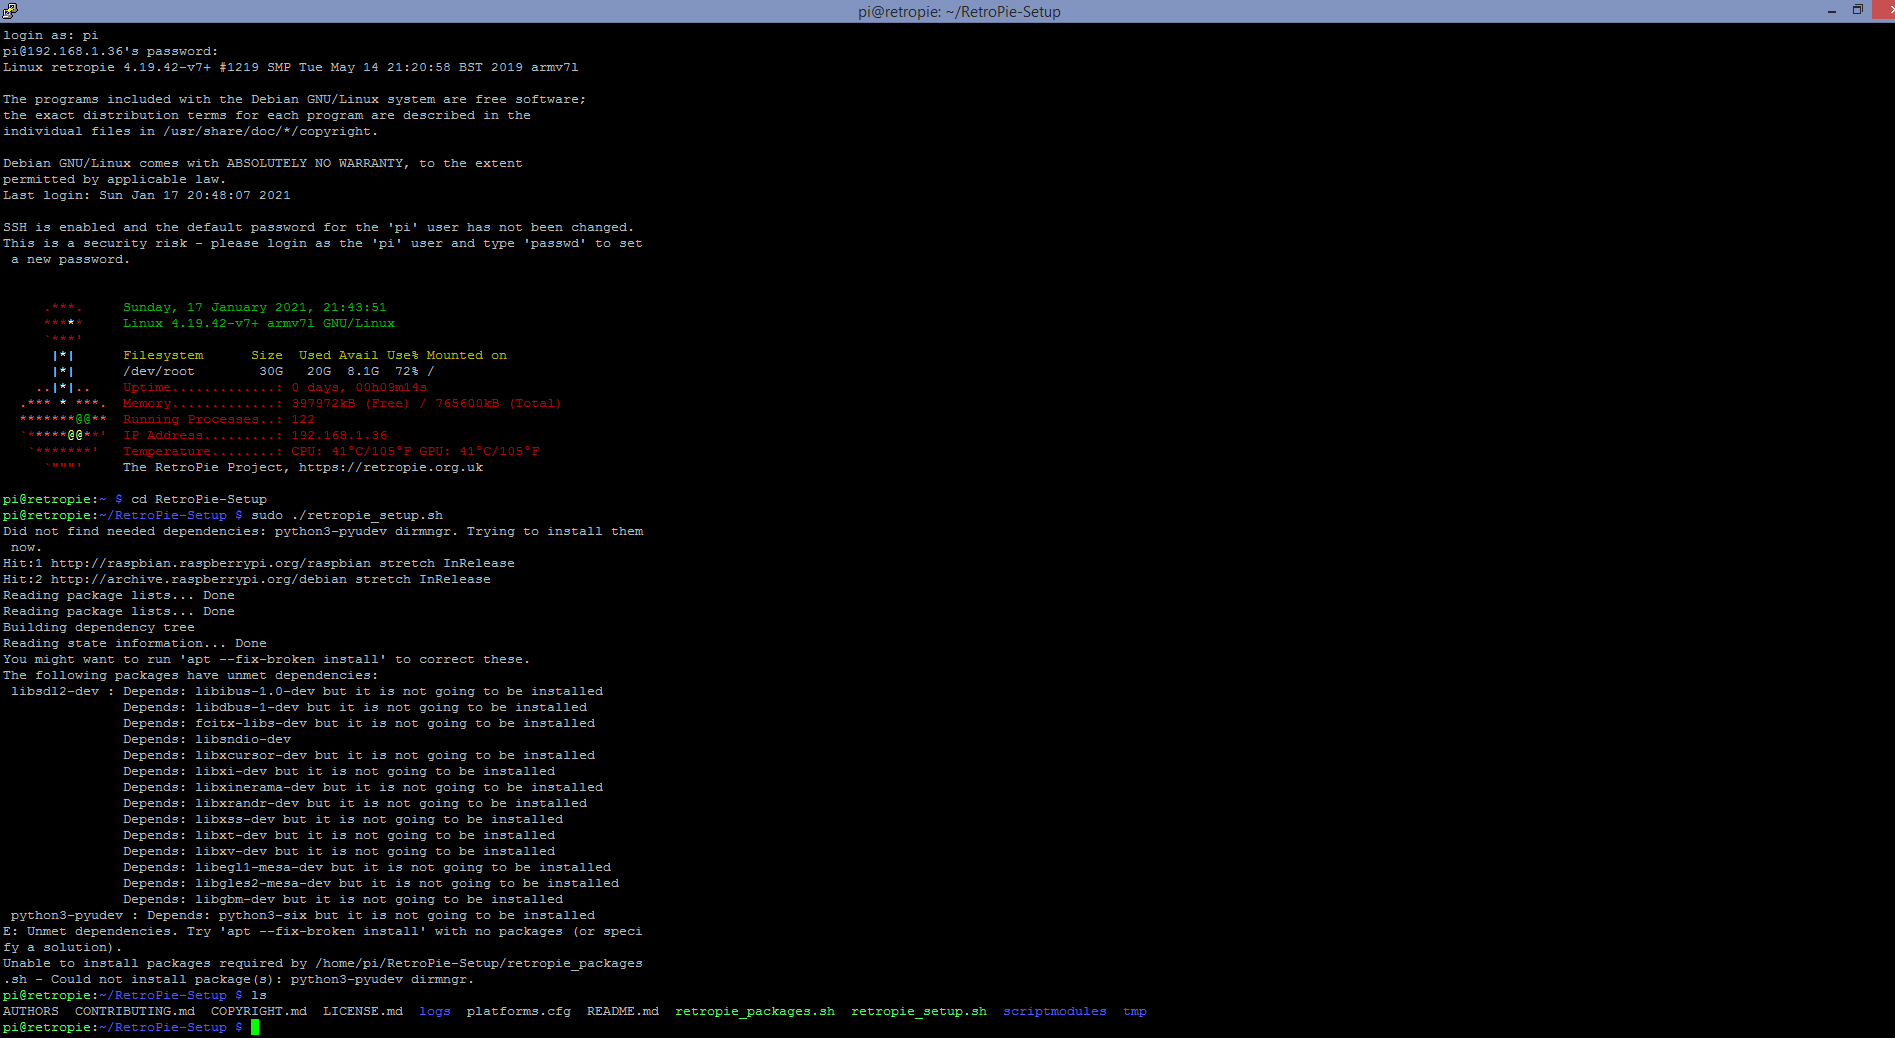Click the 'logs' directory in the listing
The image size is (1895, 1038).
tap(434, 1011)
